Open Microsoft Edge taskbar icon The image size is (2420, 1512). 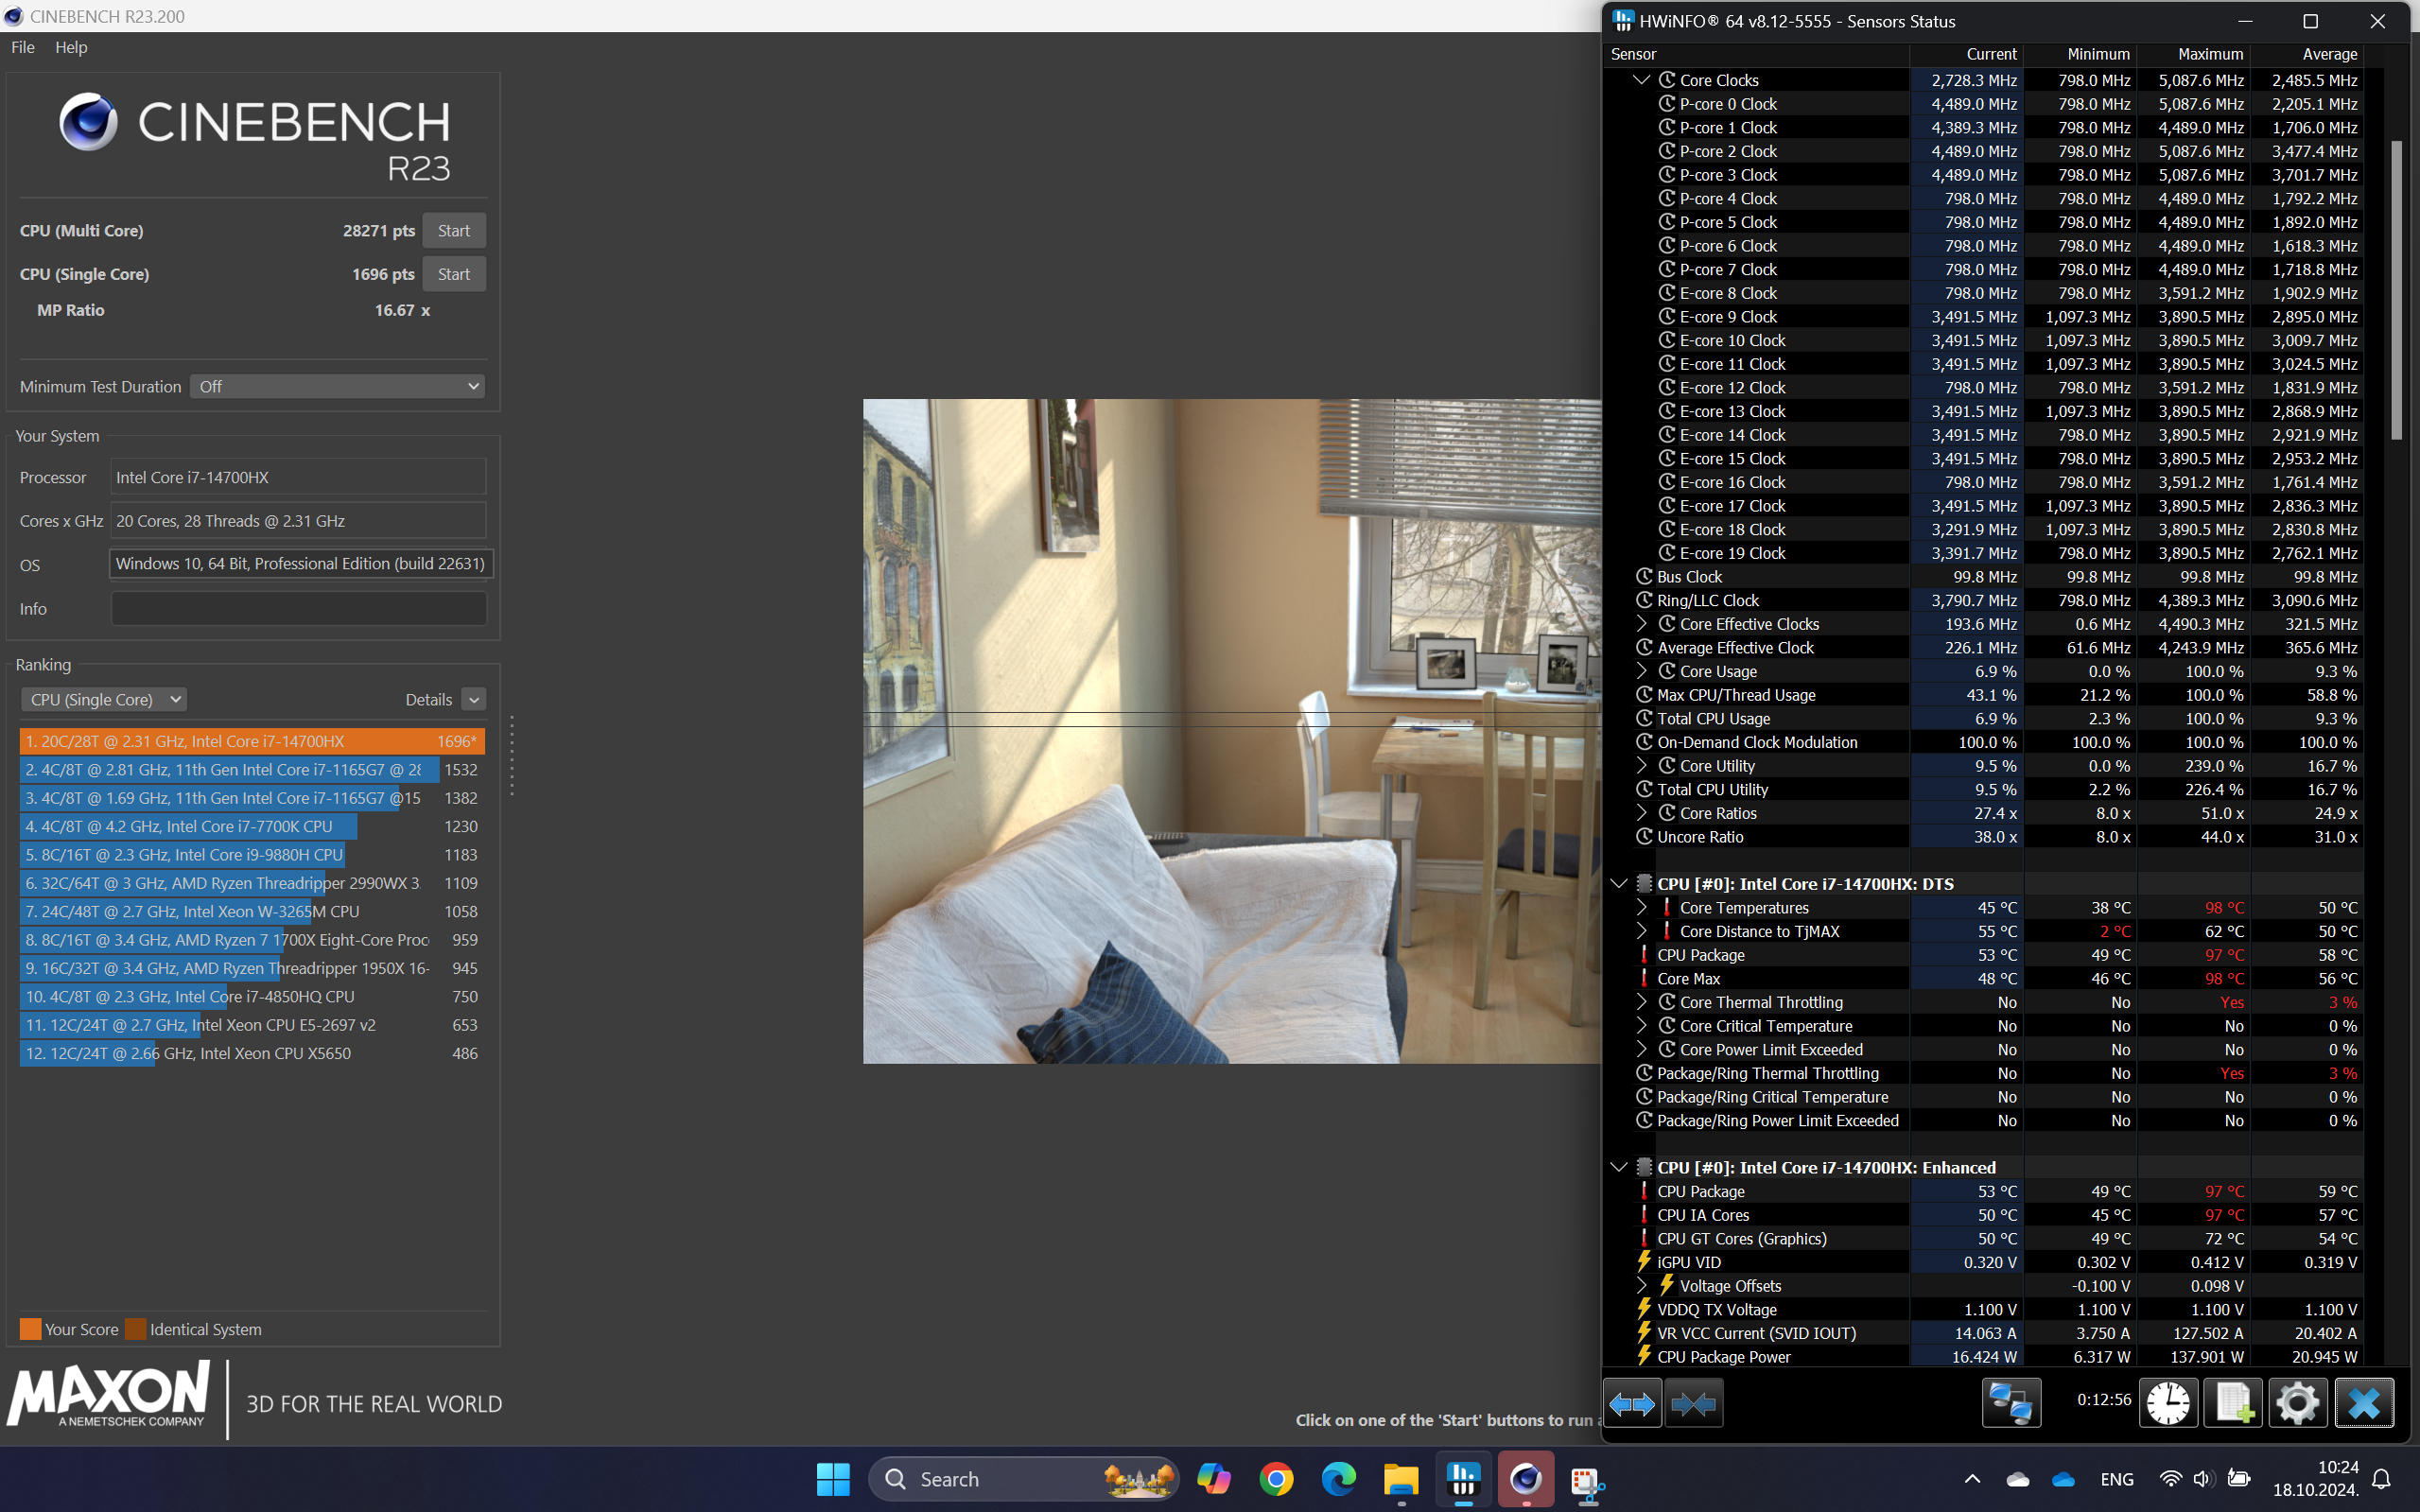(x=1338, y=1479)
